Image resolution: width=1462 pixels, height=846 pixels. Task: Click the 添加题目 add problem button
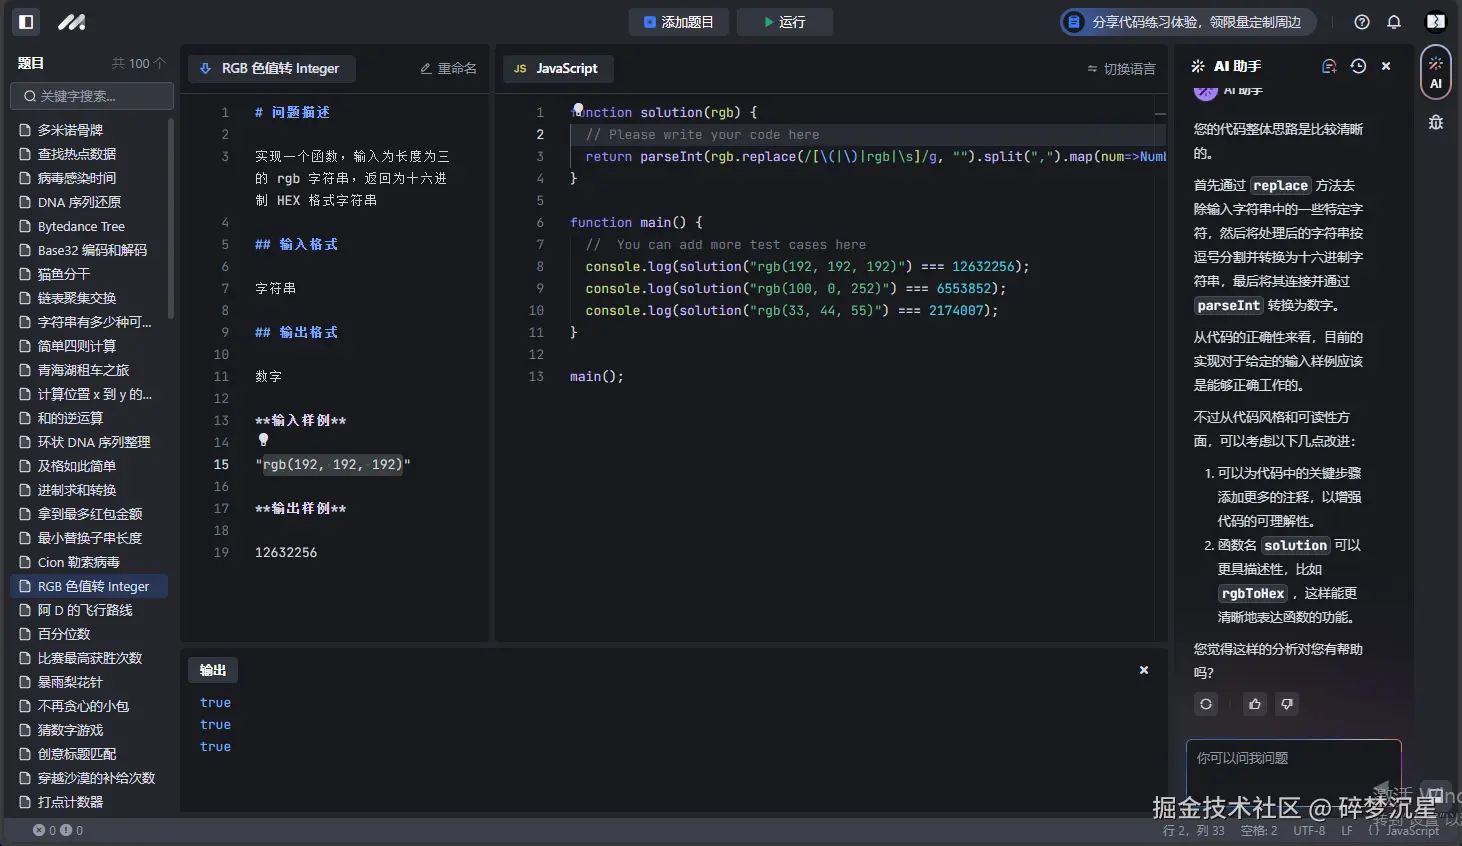[x=679, y=22]
